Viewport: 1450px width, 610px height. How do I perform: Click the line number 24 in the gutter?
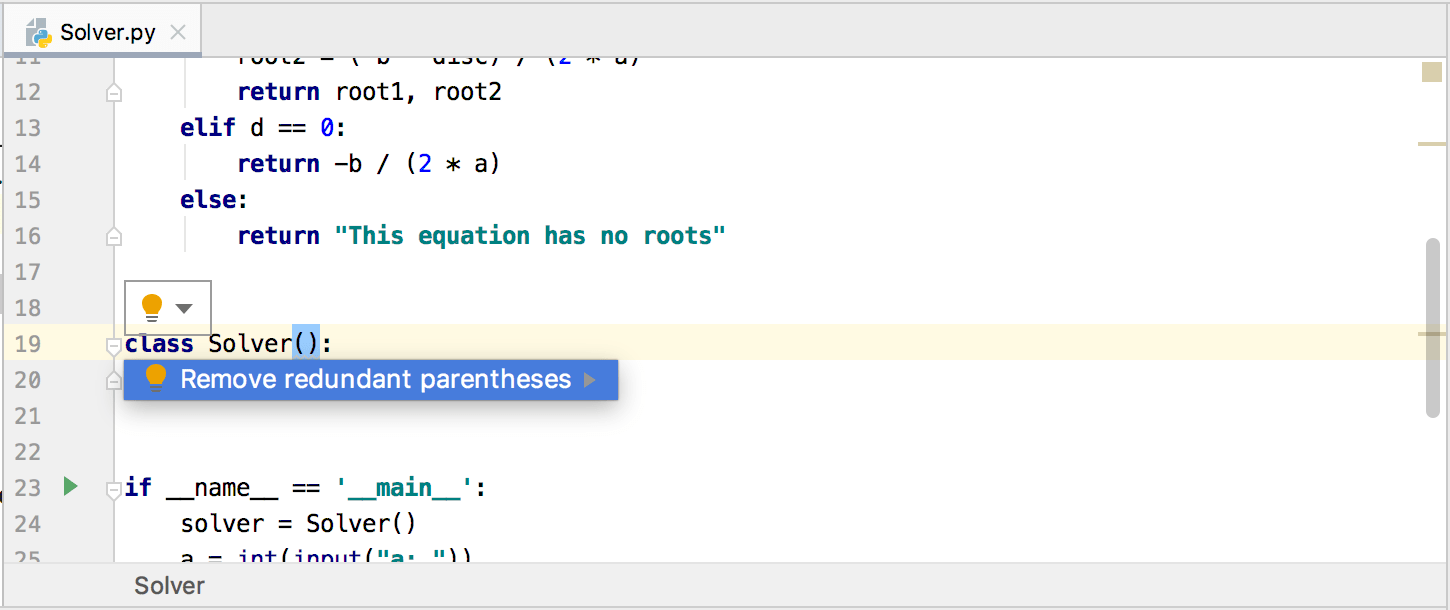(28, 524)
